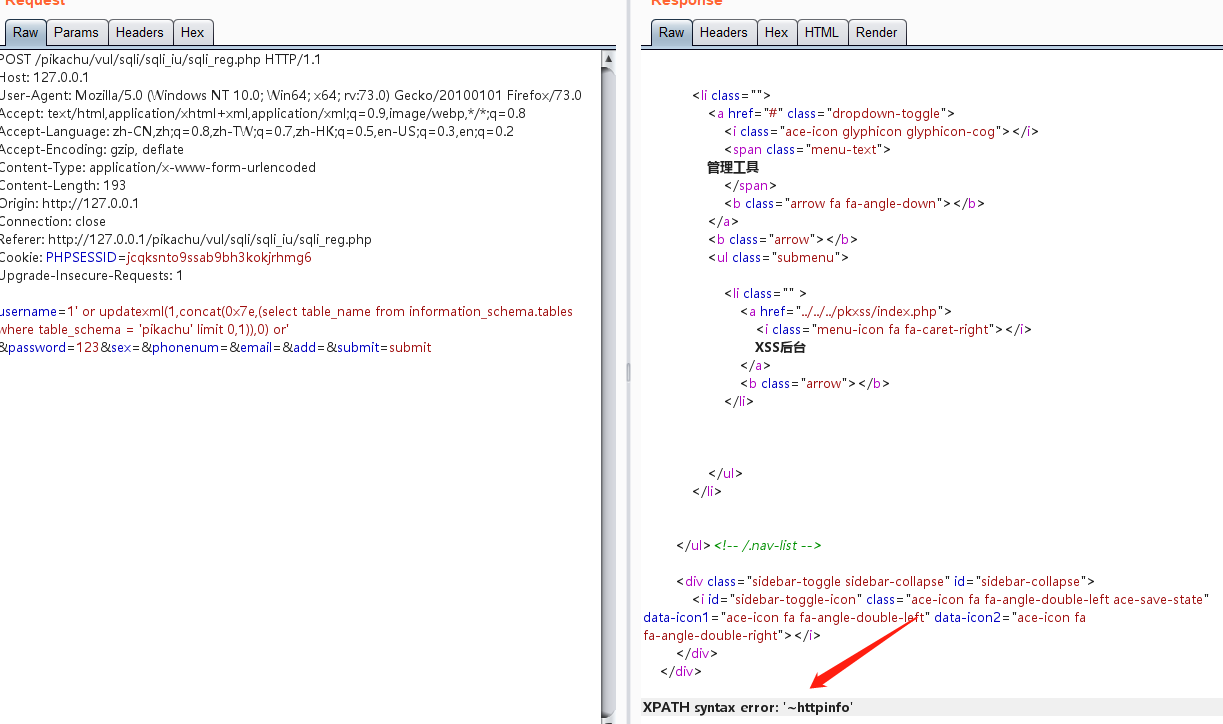
Task: Open the Response HTML tab
Action: (x=822, y=32)
